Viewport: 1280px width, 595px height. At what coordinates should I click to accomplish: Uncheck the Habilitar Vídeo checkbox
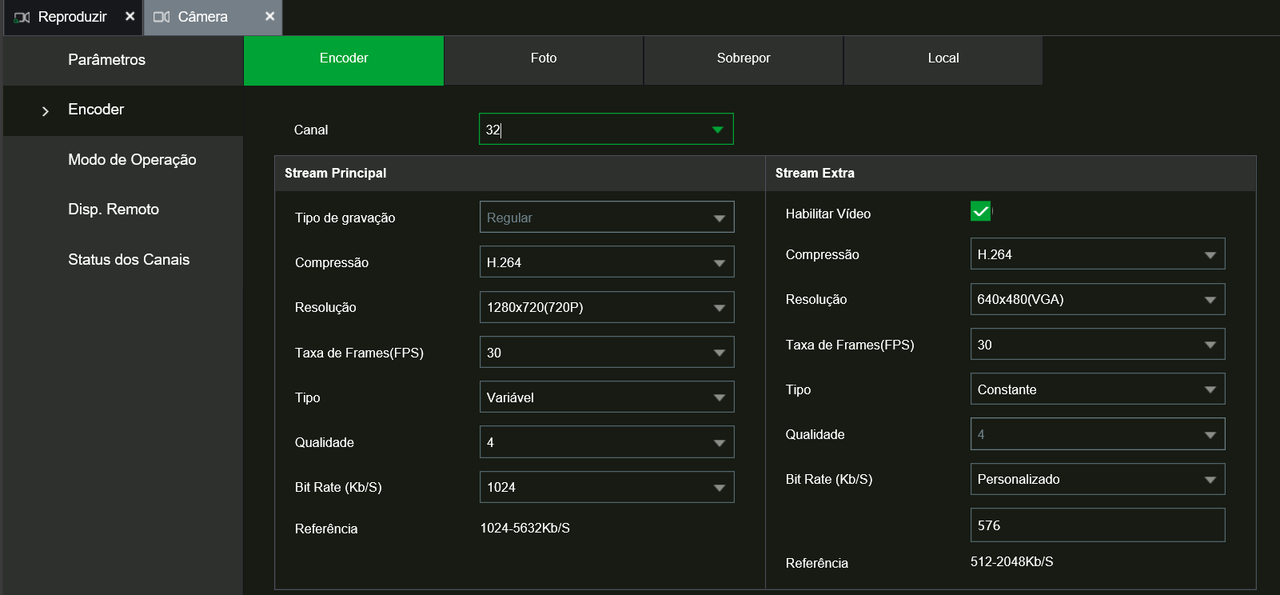(x=980, y=211)
